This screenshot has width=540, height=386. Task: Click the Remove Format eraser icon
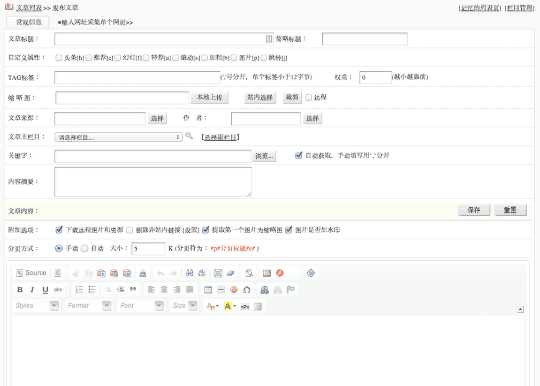click(230, 273)
